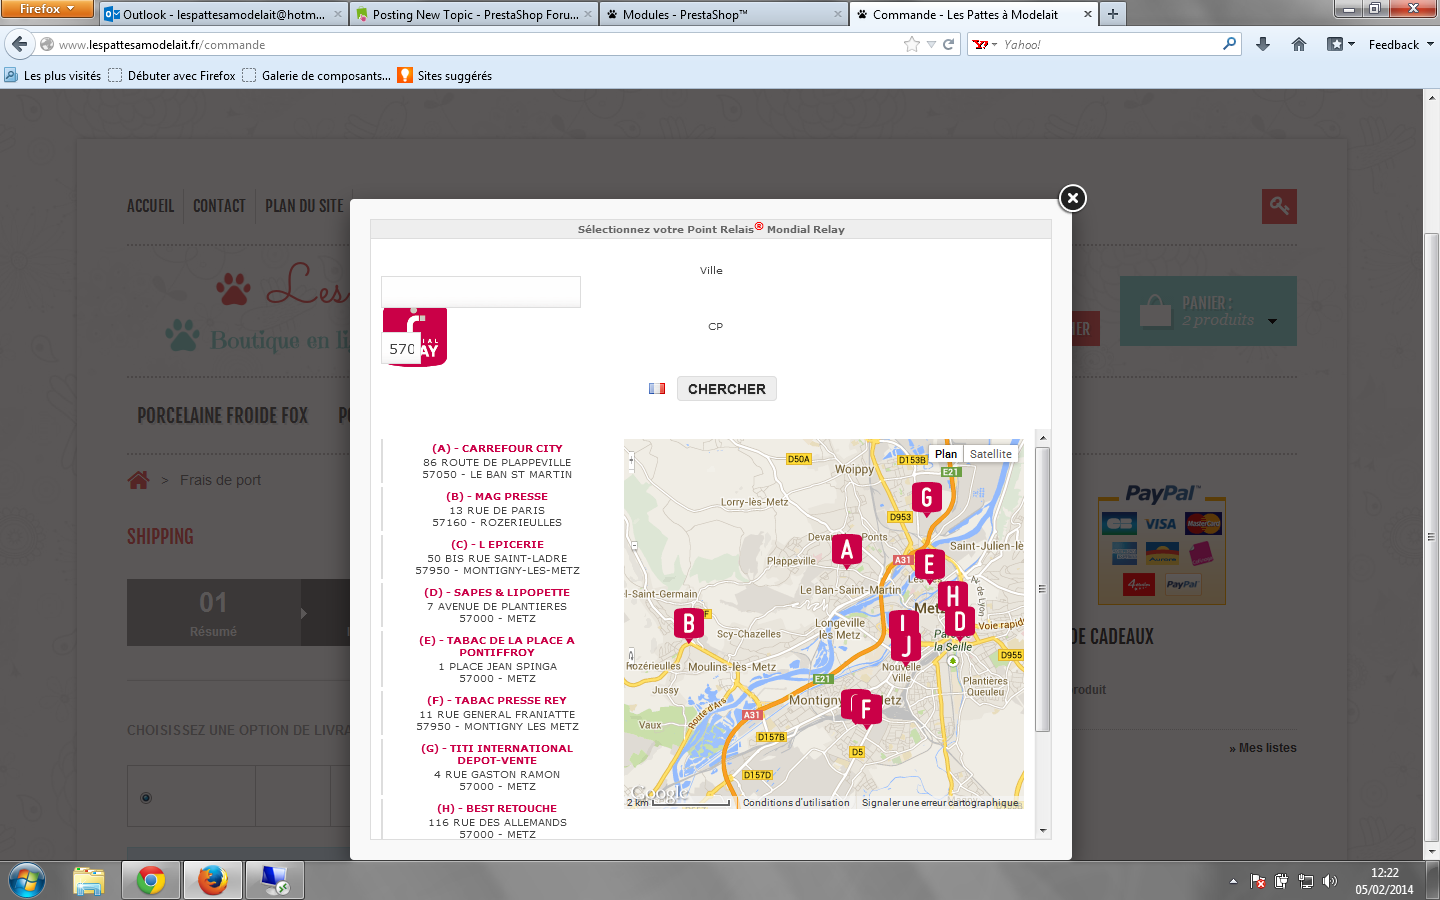Click map marker H
Image resolution: width=1440 pixels, height=900 pixels.
[953, 596]
